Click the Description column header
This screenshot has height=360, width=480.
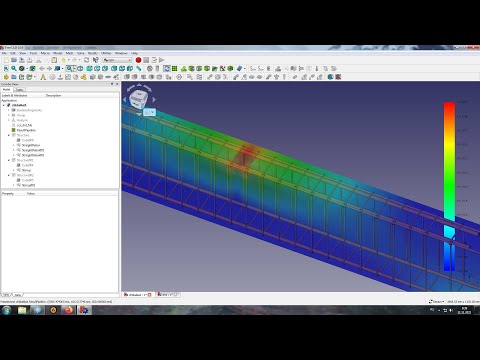(x=53, y=95)
